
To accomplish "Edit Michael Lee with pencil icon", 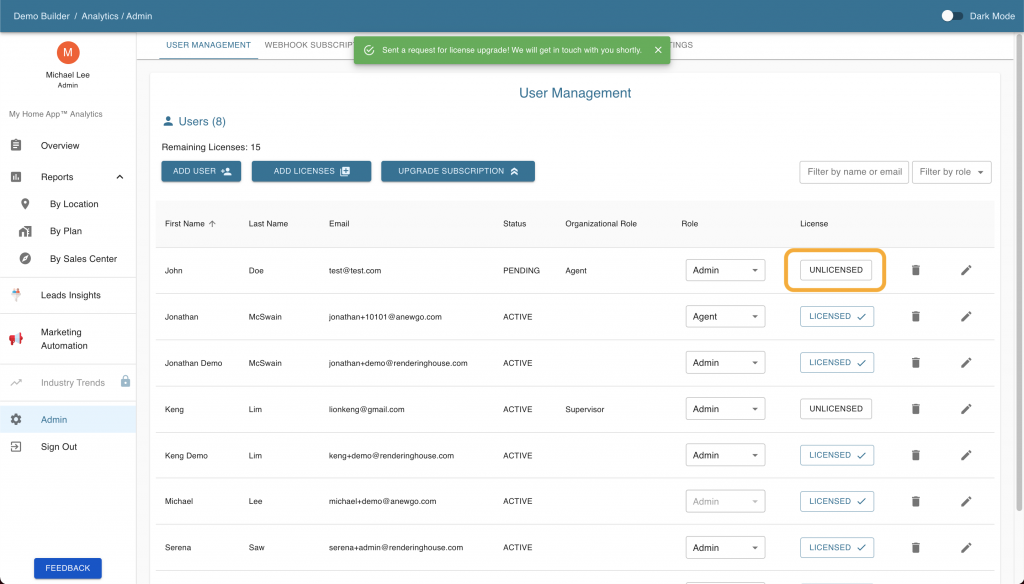I will 966,501.
